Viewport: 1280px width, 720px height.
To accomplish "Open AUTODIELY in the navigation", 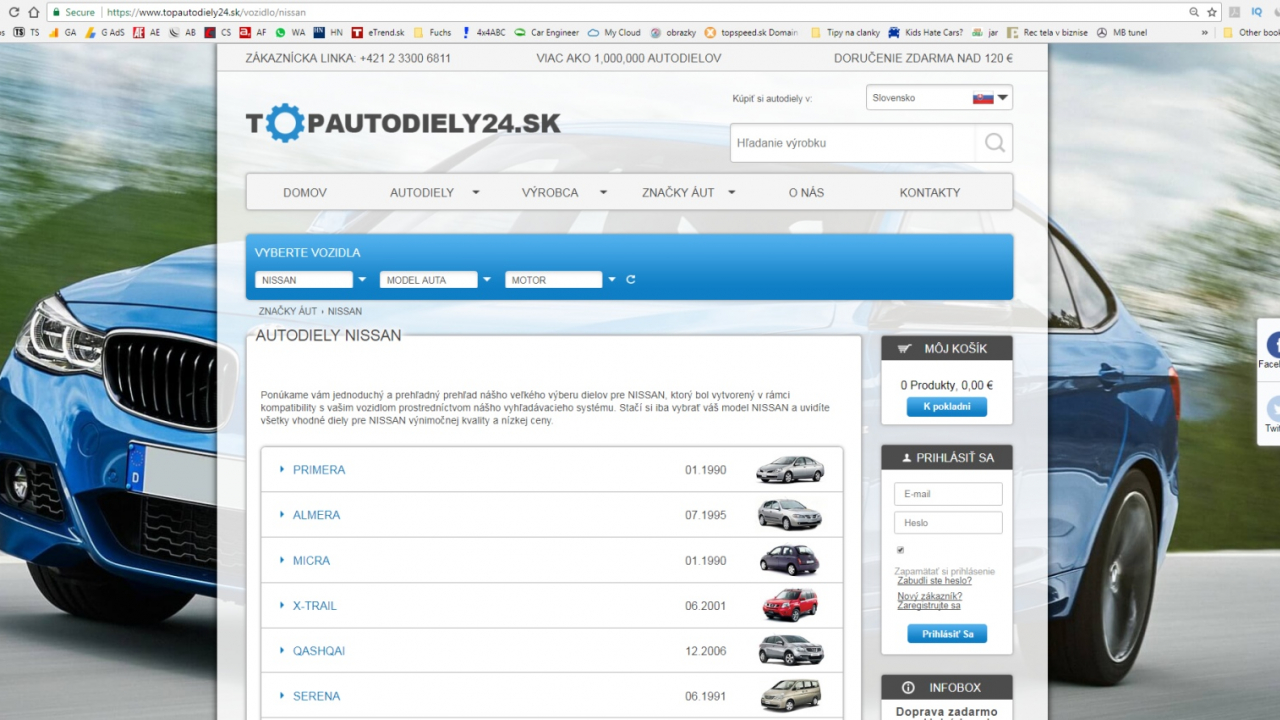I will pyautogui.click(x=422, y=192).
